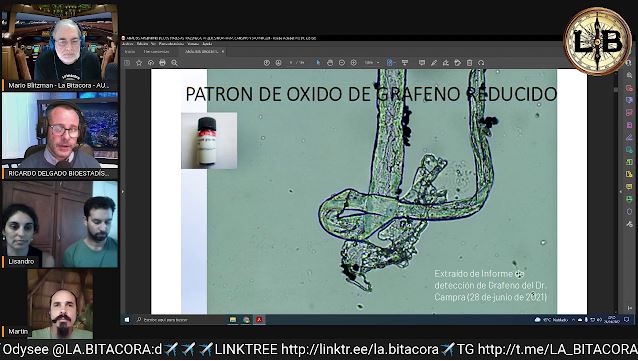Image resolution: width=638 pixels, height=361 pixels.
Task: Select Ricardo Delgado's video tile
Action: [60, 136]
